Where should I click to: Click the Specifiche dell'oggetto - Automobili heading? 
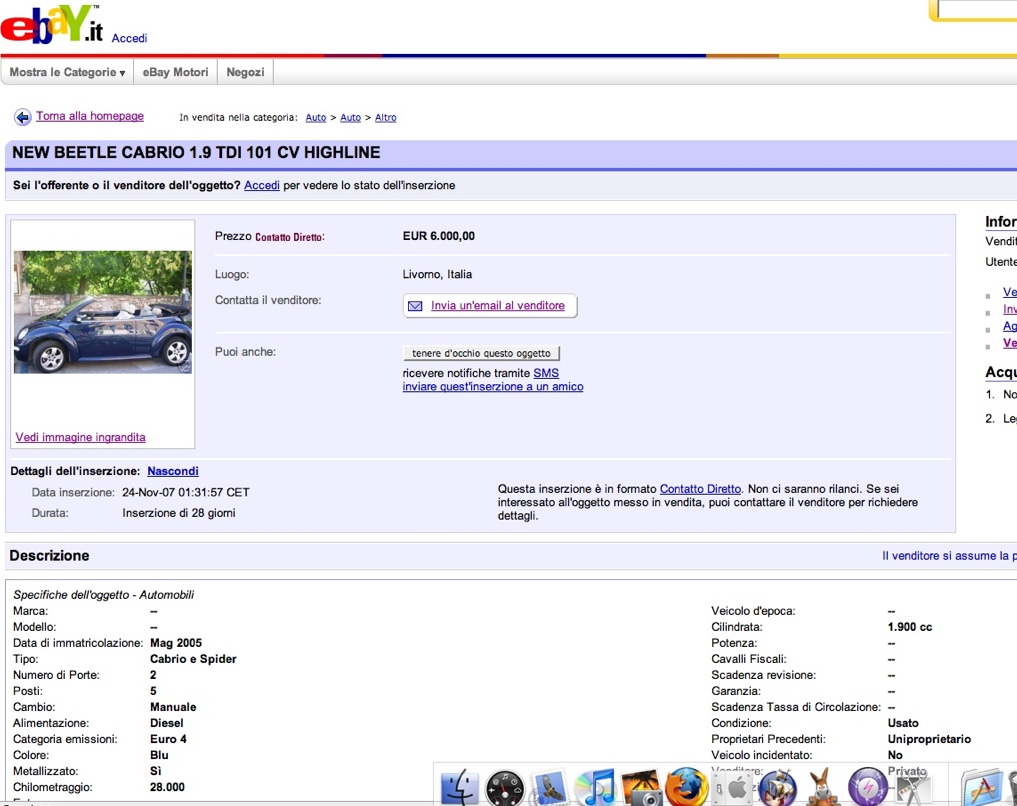pos(104,595)
